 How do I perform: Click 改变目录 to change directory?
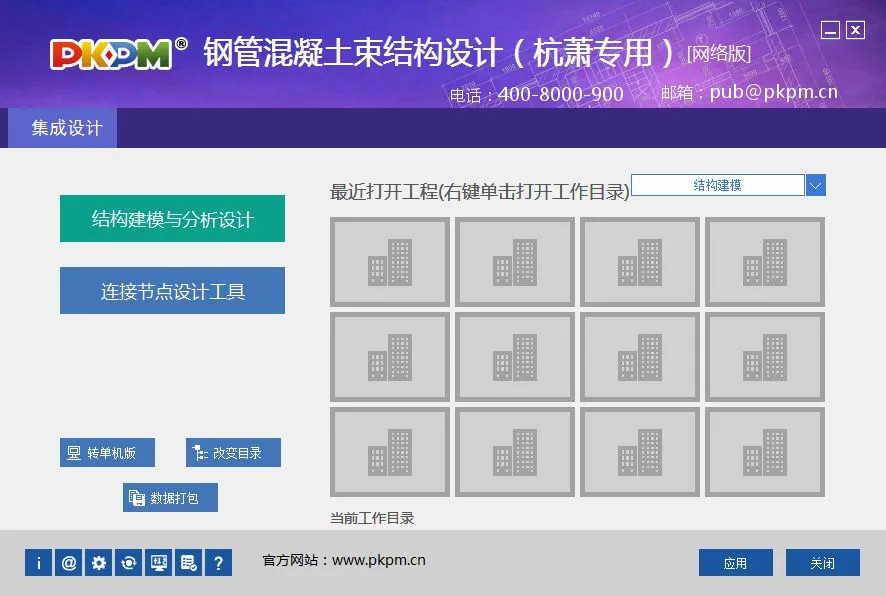[x=233, y=453]
